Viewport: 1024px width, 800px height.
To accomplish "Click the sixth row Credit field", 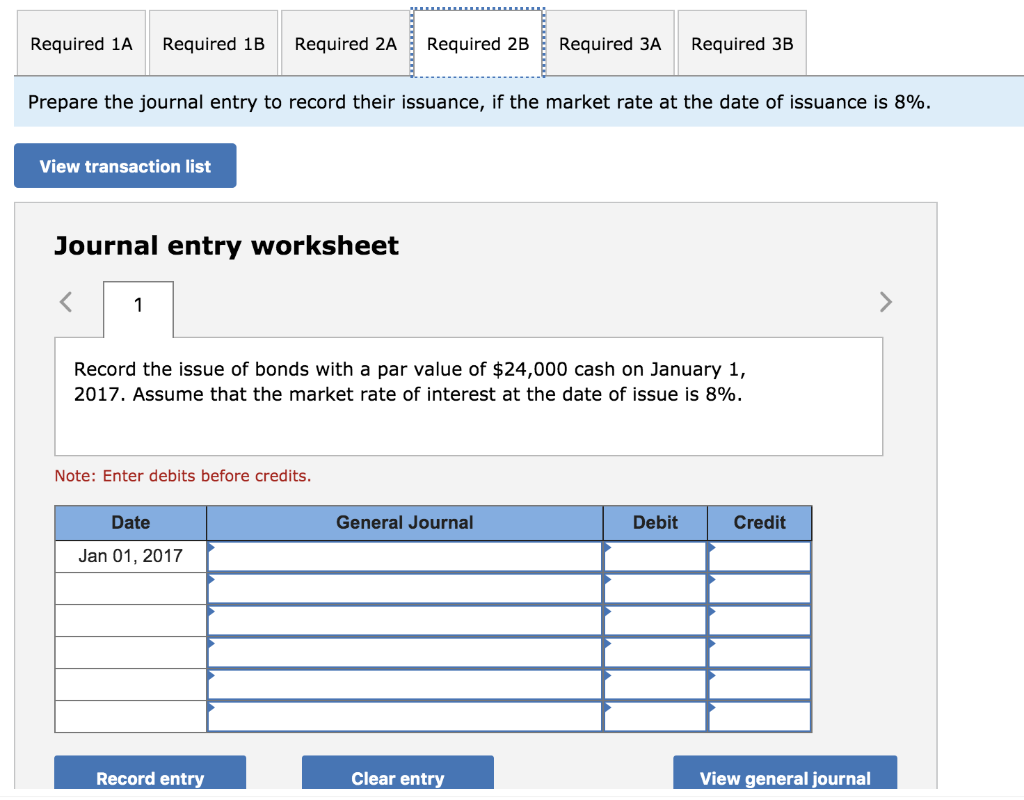I will [x=760, y=716].
